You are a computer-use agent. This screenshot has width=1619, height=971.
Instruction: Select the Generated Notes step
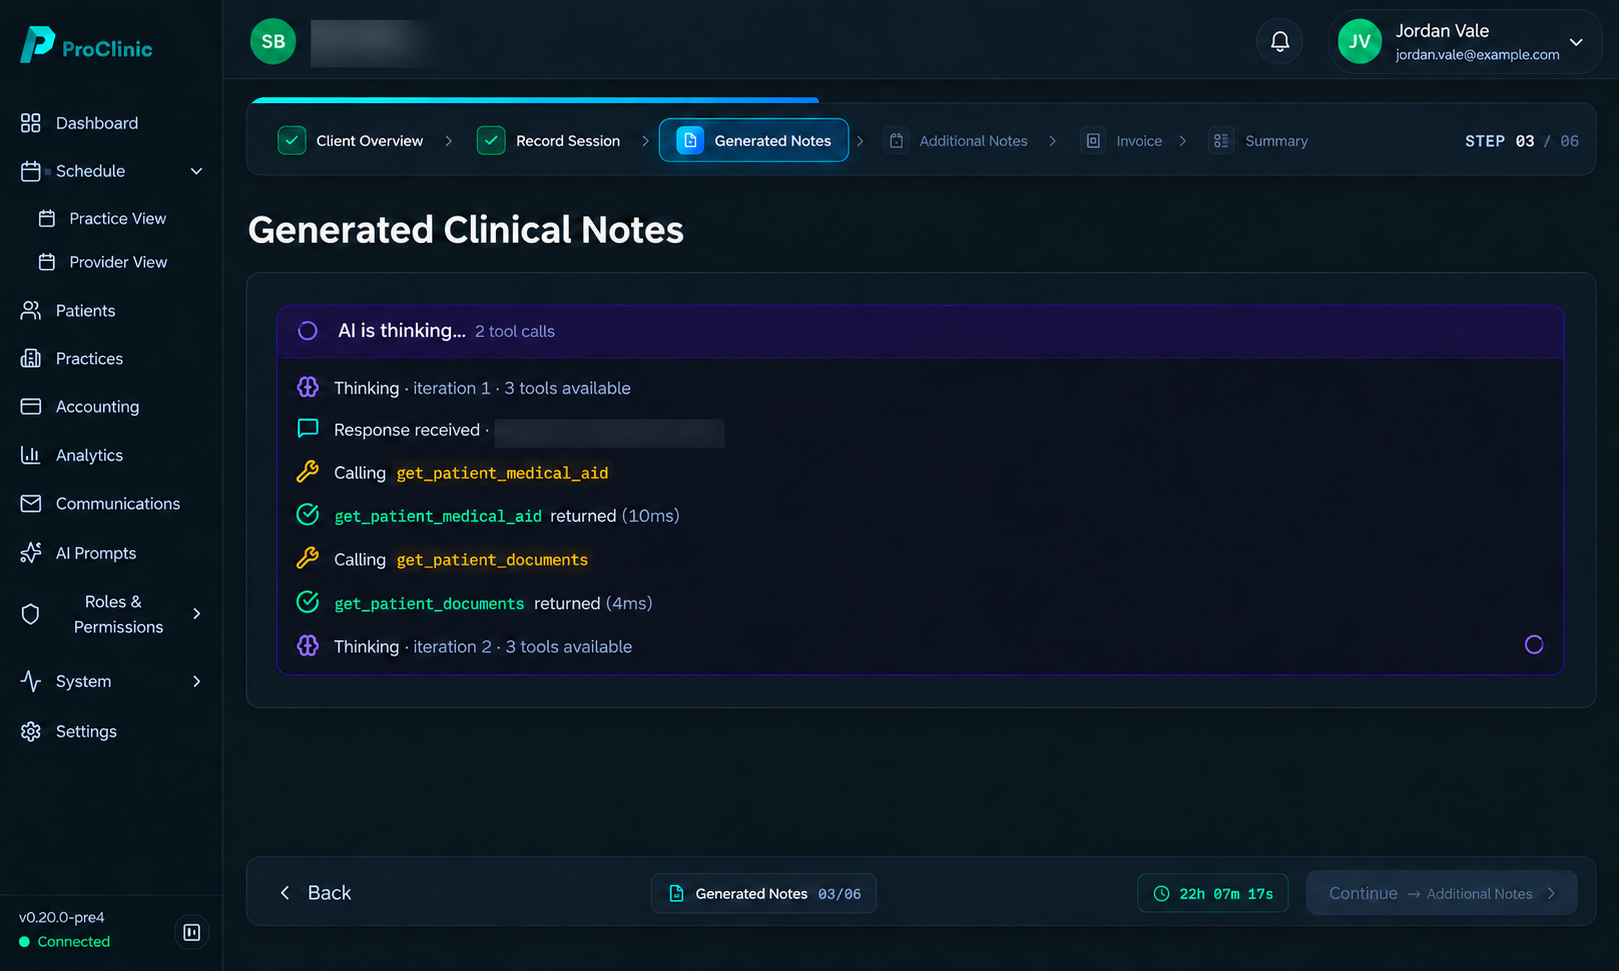(754, 141)
